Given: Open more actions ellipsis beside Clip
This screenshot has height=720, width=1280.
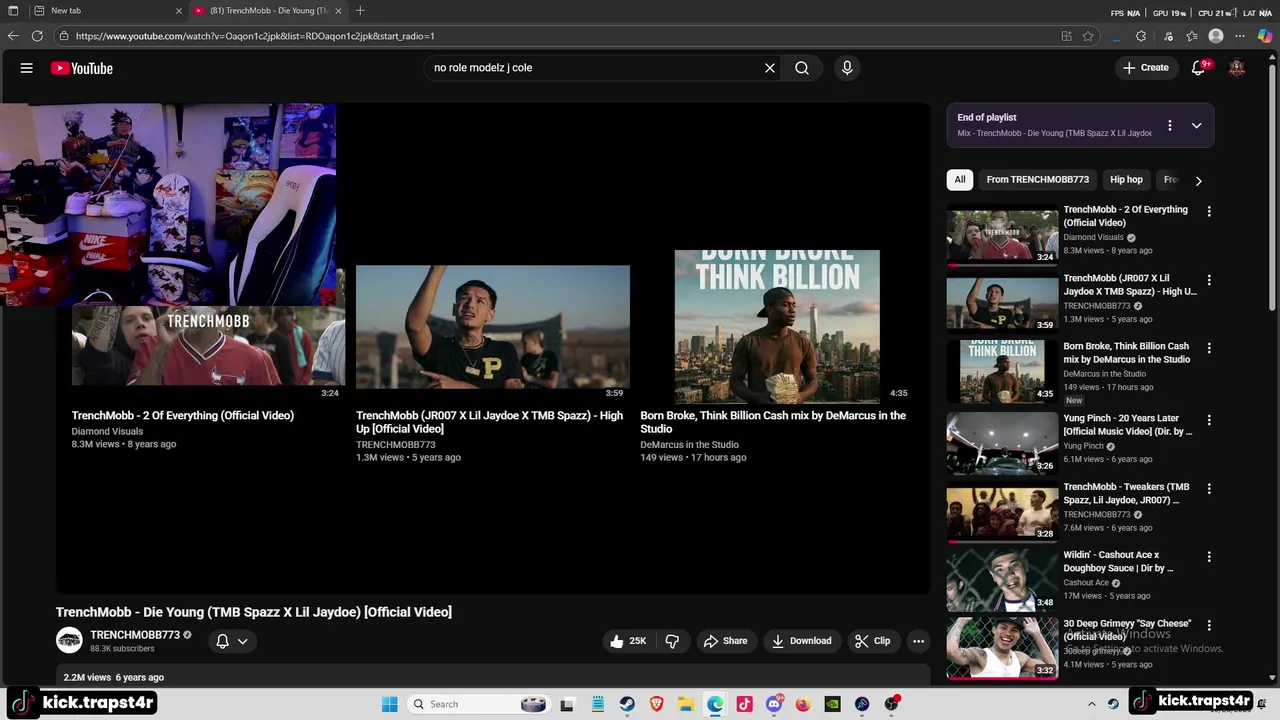Looking at the screenshot, I should coord(918,641).
